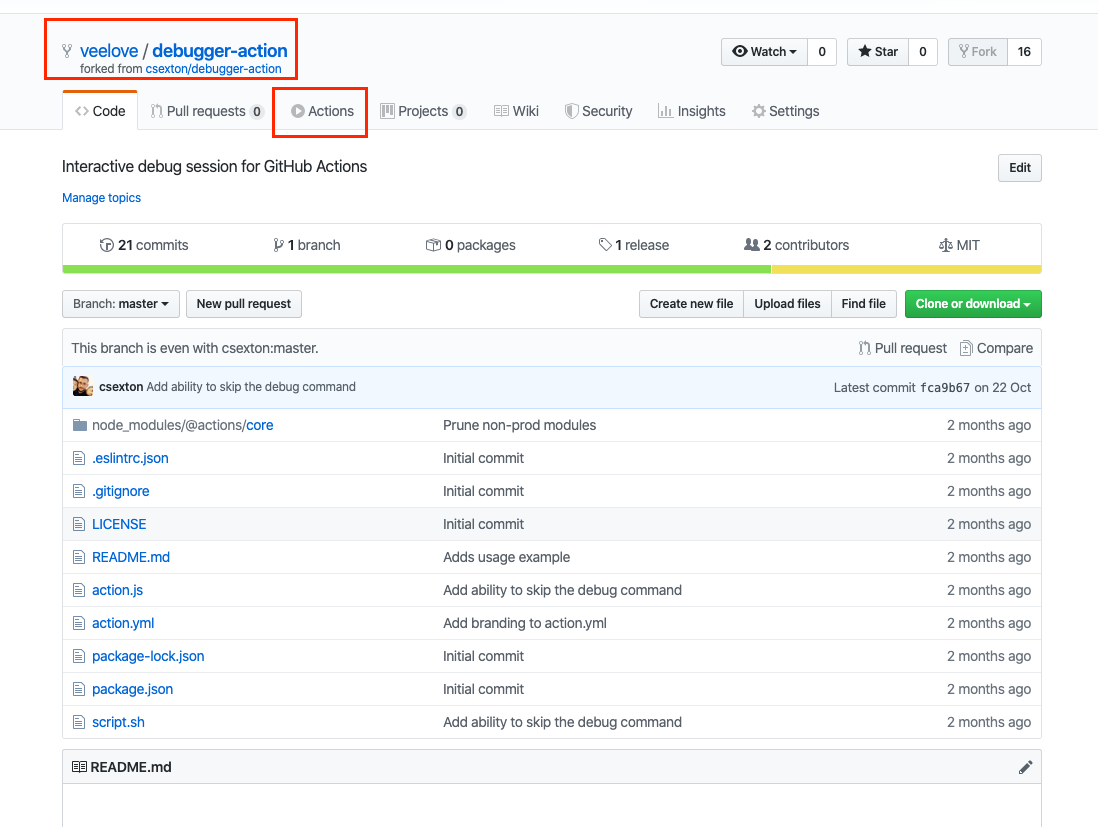
Task: Open csexton author link on latest commit
Action: (x=121, y=387)
